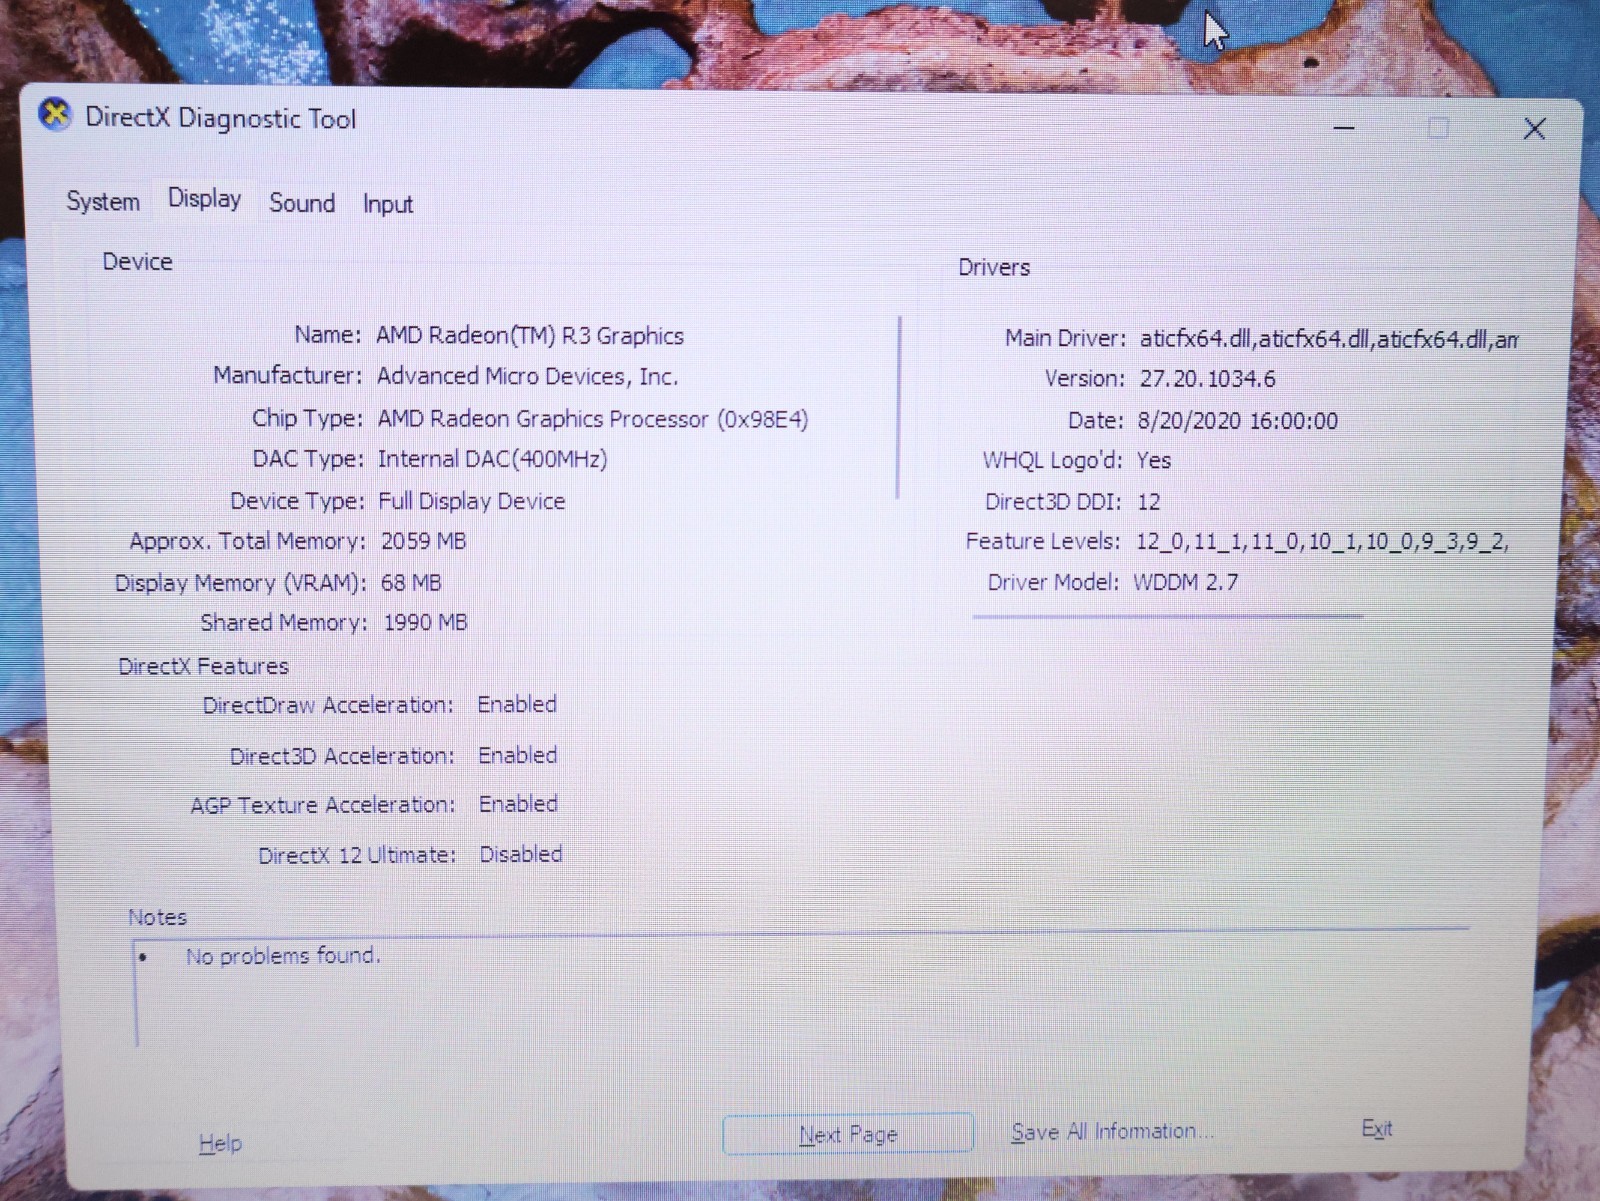This screenshot has width=1600, height=1201.
Task: Click shared memory value '1990 MB'
Action: click(426, 622)
